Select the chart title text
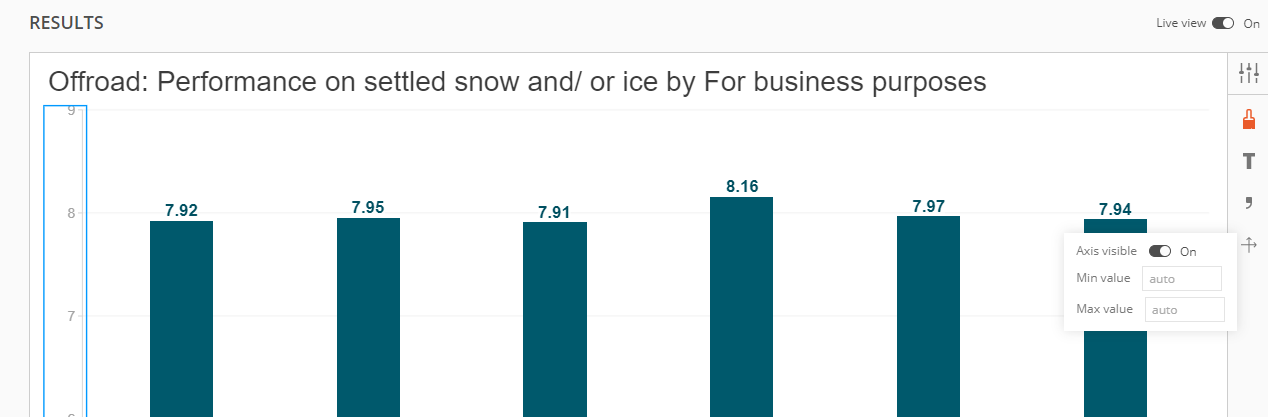 [x=517, y=81]
